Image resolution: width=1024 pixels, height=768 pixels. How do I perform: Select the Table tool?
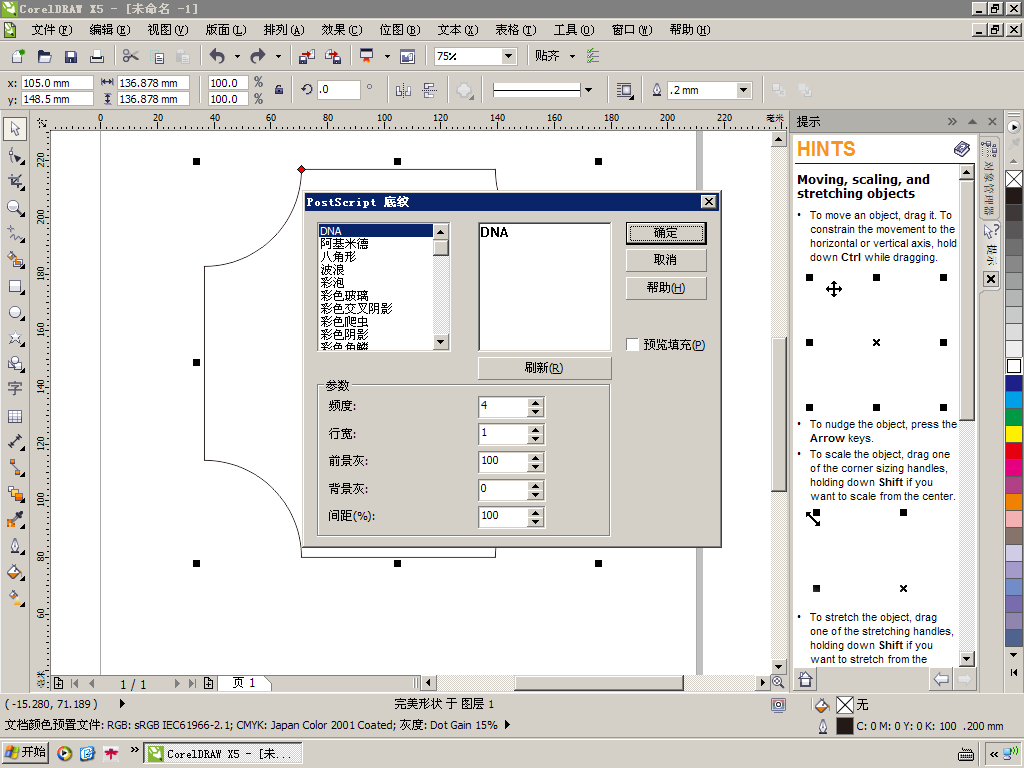point(15,416)
